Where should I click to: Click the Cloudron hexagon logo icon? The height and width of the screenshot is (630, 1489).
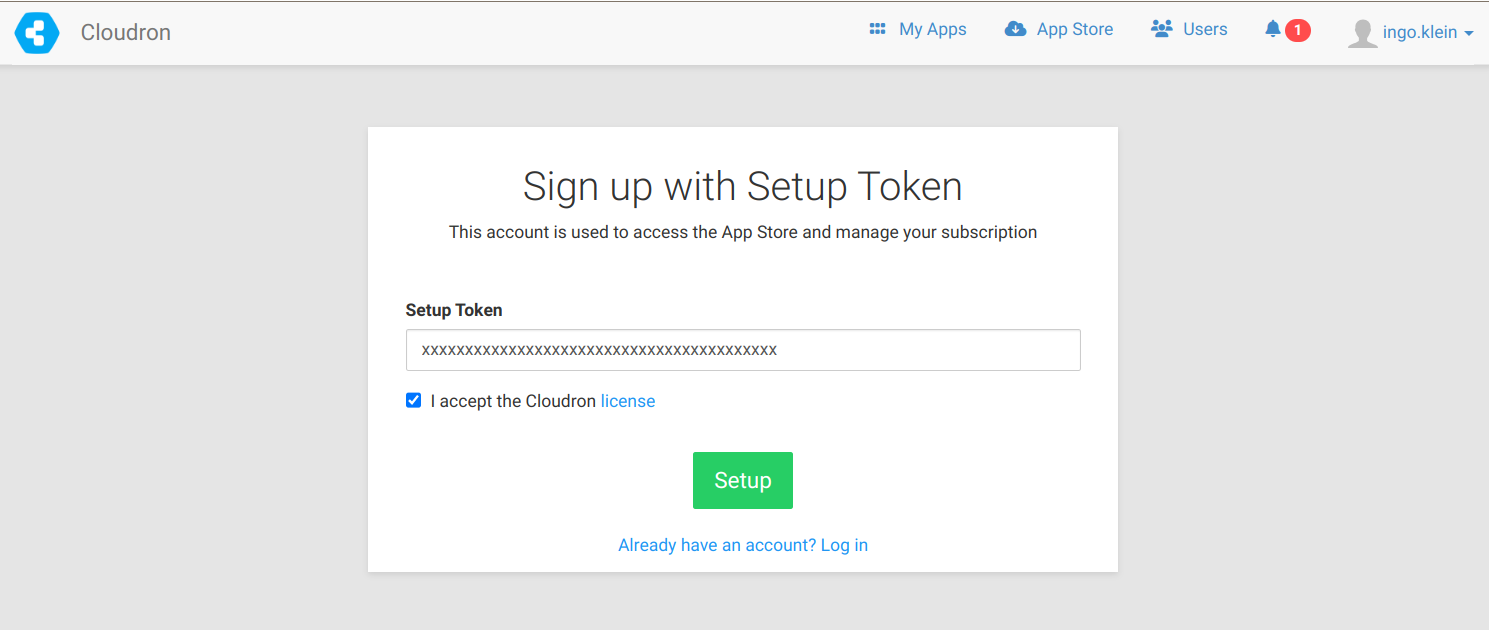pyautogui.click(x=37, y=33)
